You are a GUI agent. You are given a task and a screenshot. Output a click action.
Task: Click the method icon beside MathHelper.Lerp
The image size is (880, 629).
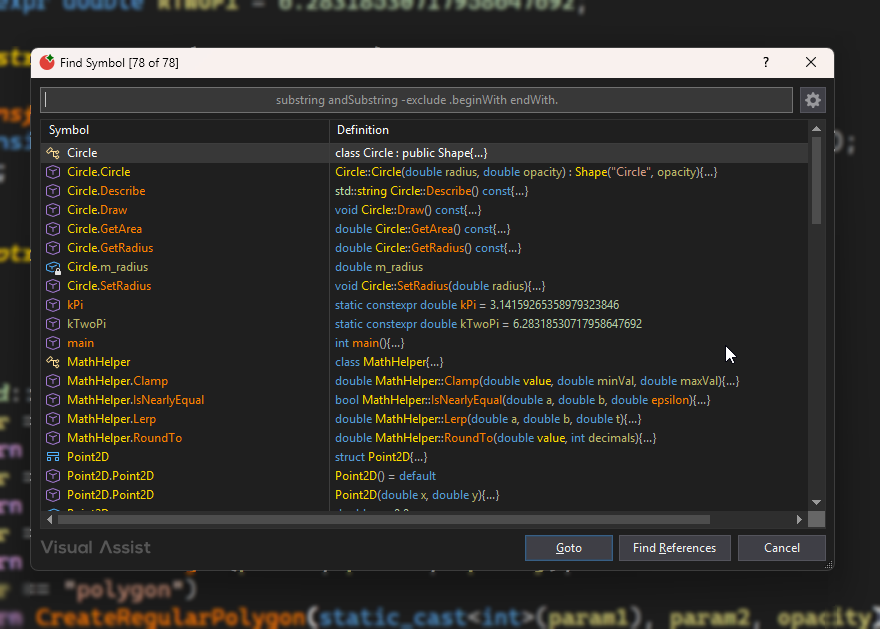53,419
